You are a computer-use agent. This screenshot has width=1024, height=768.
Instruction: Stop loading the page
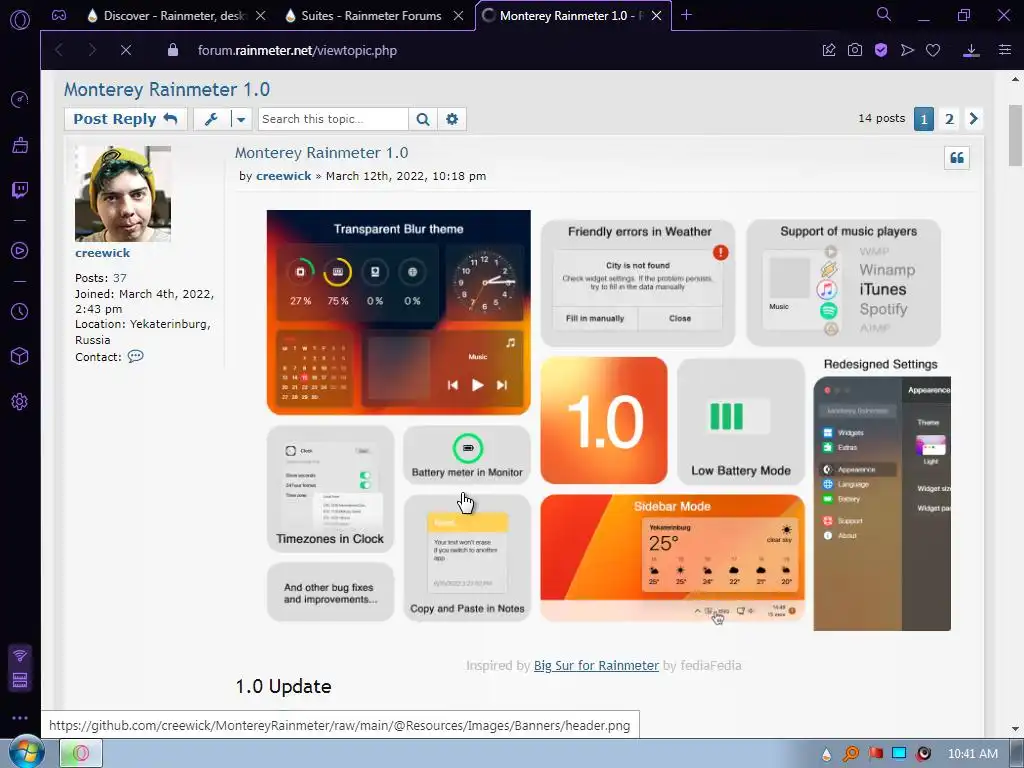[x=126, y=50]
